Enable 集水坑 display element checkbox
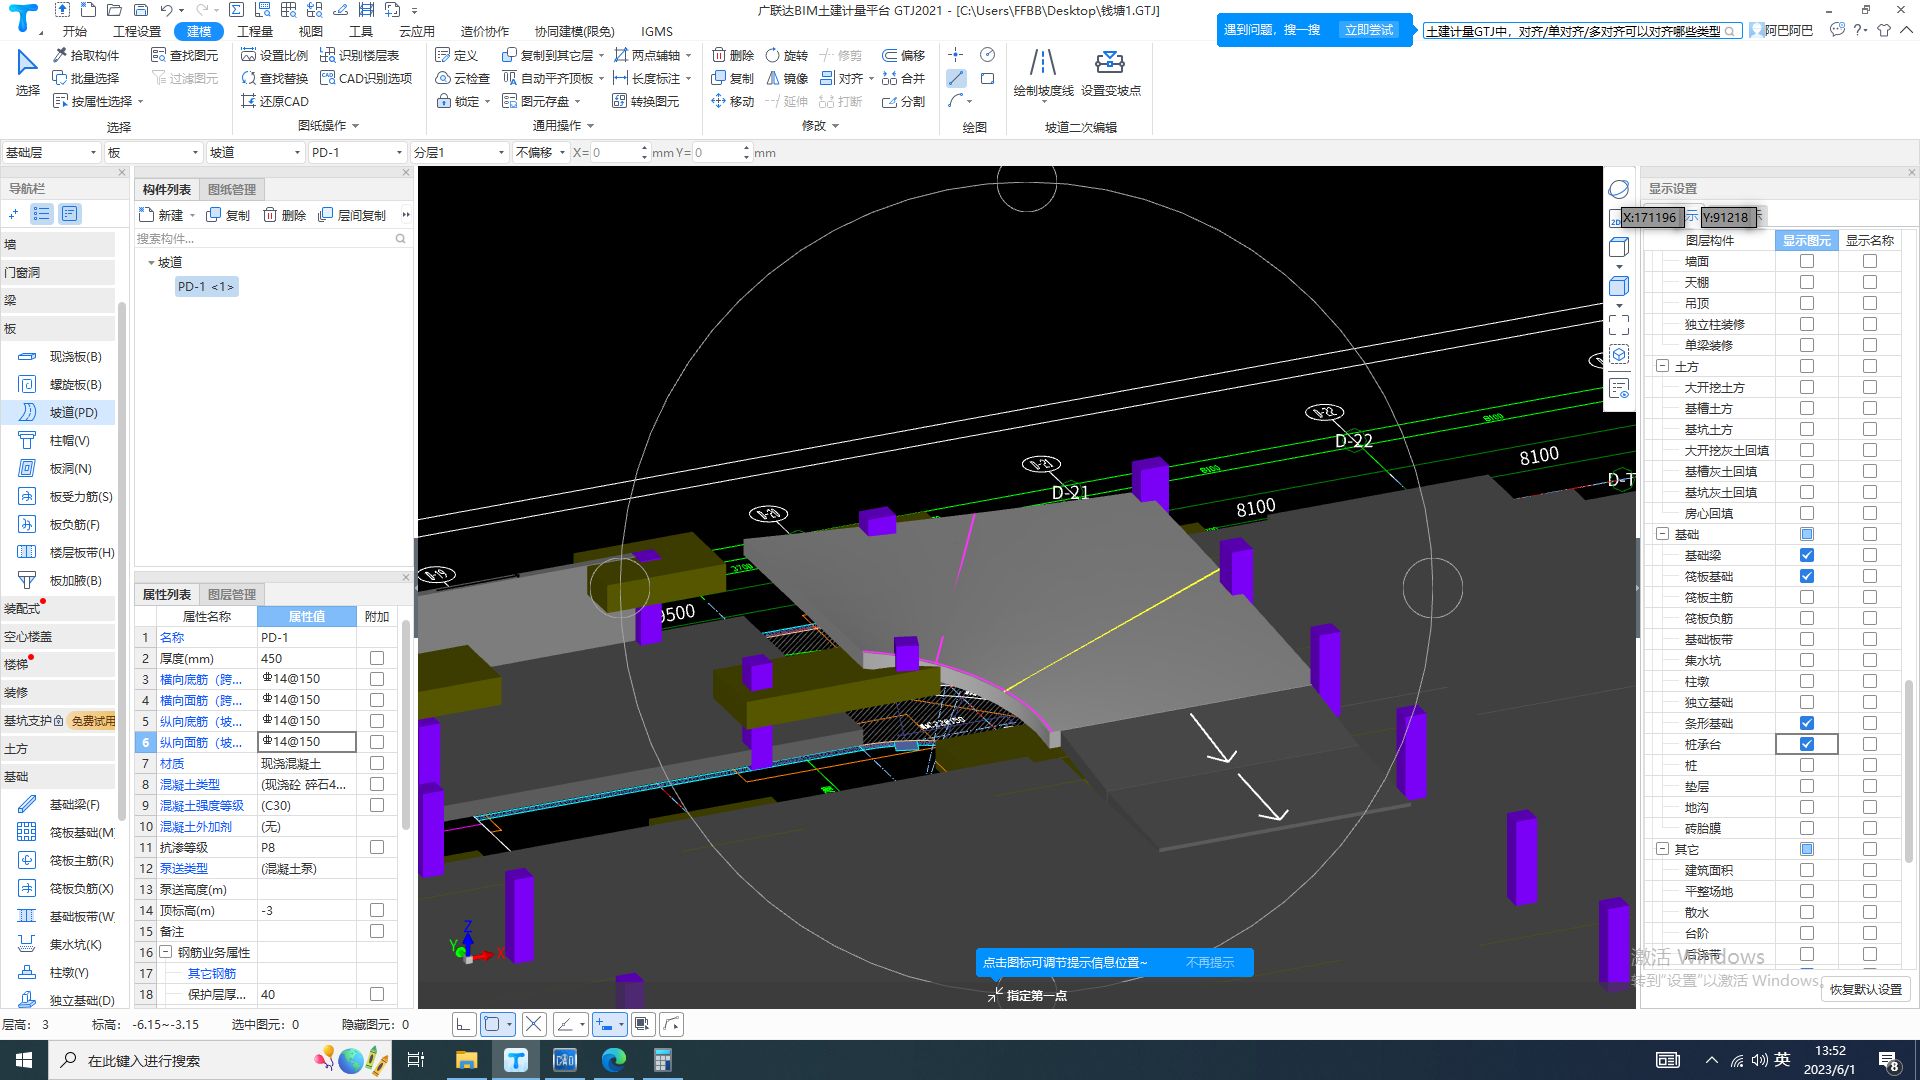Screen dimensions: 1920x1080 click(x=1806, y=660)
